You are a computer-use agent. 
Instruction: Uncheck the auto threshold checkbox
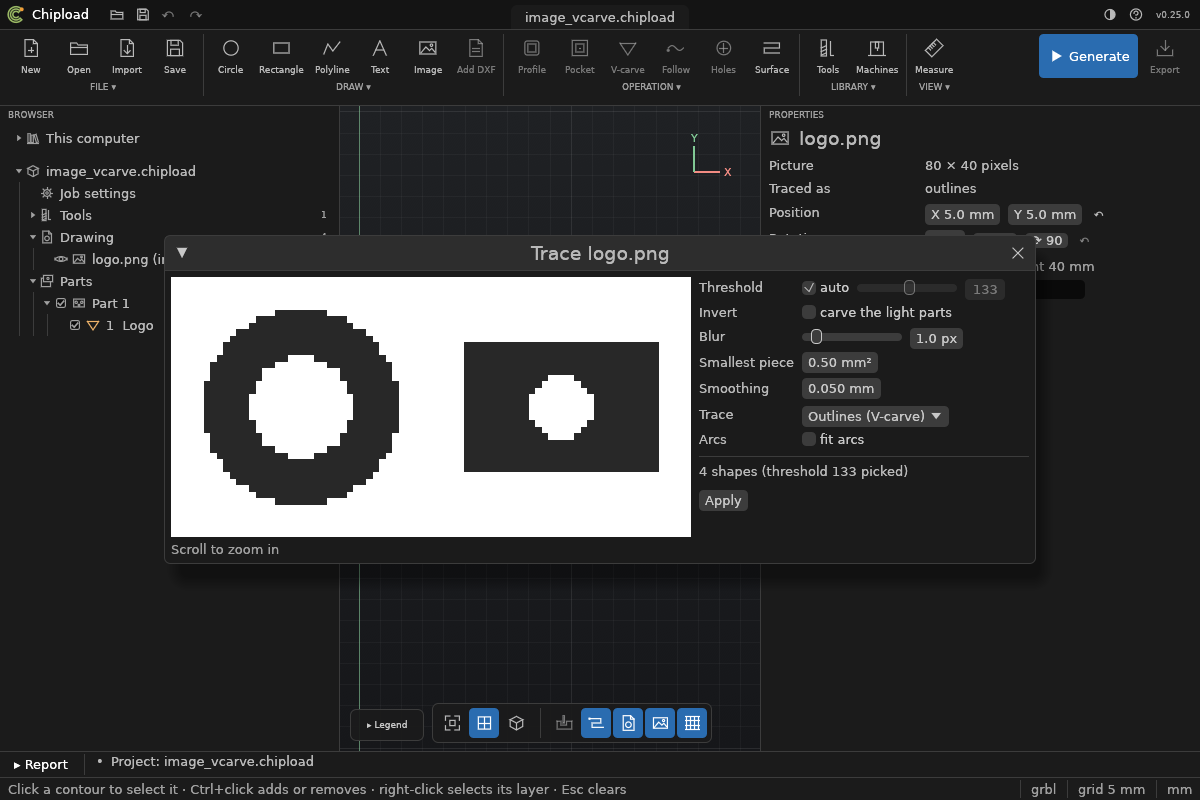(809, 288)
